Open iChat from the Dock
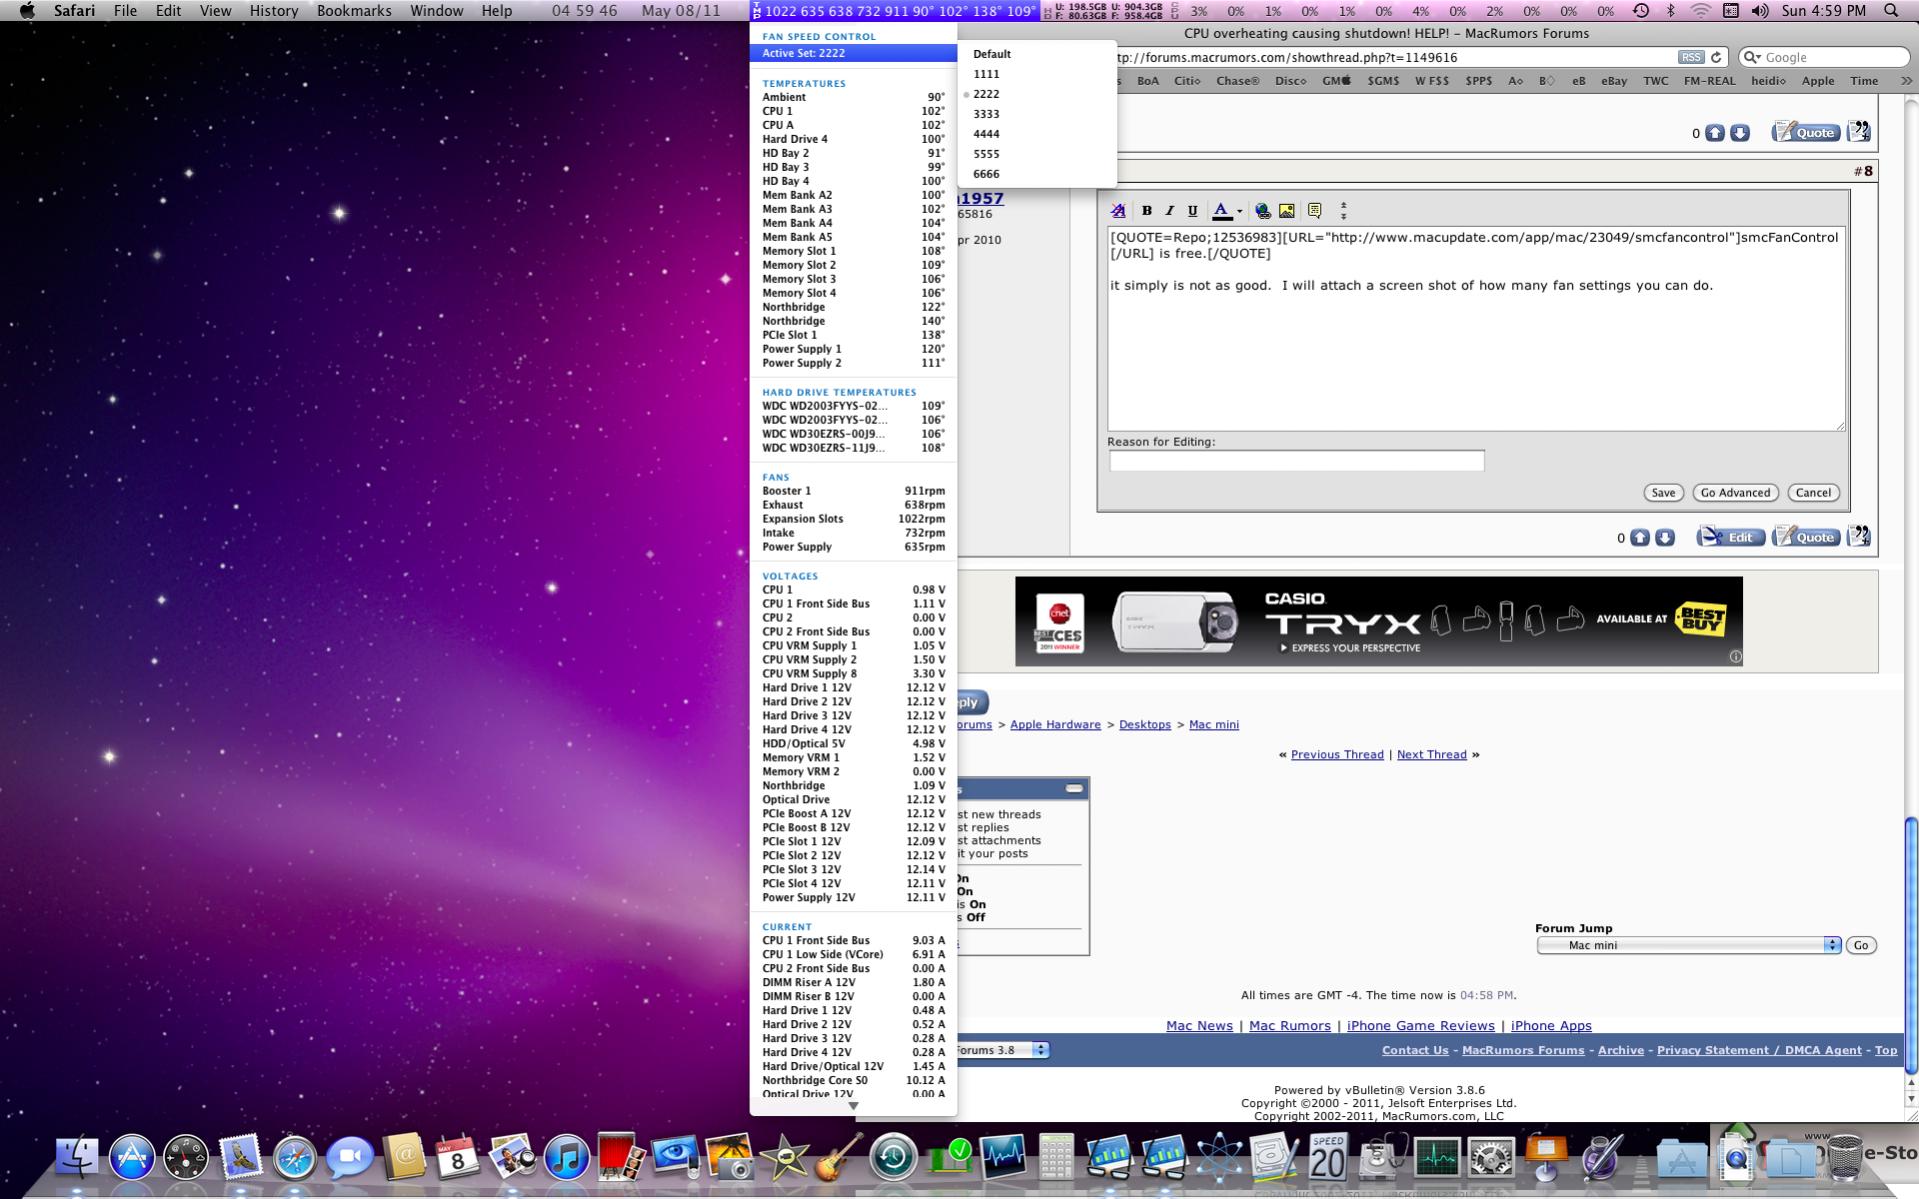The height and width of the screenshot is (1199, 1919). click(349, 1157)
